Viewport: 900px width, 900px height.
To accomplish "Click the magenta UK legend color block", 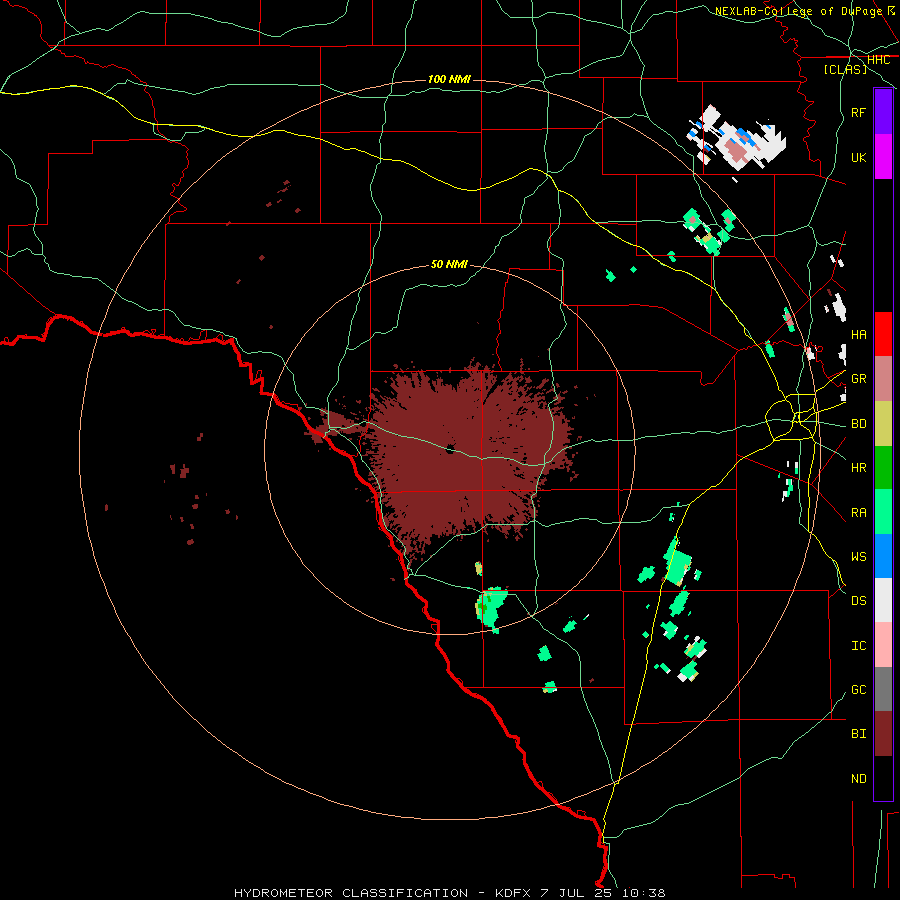I will (x=883, y=157).
